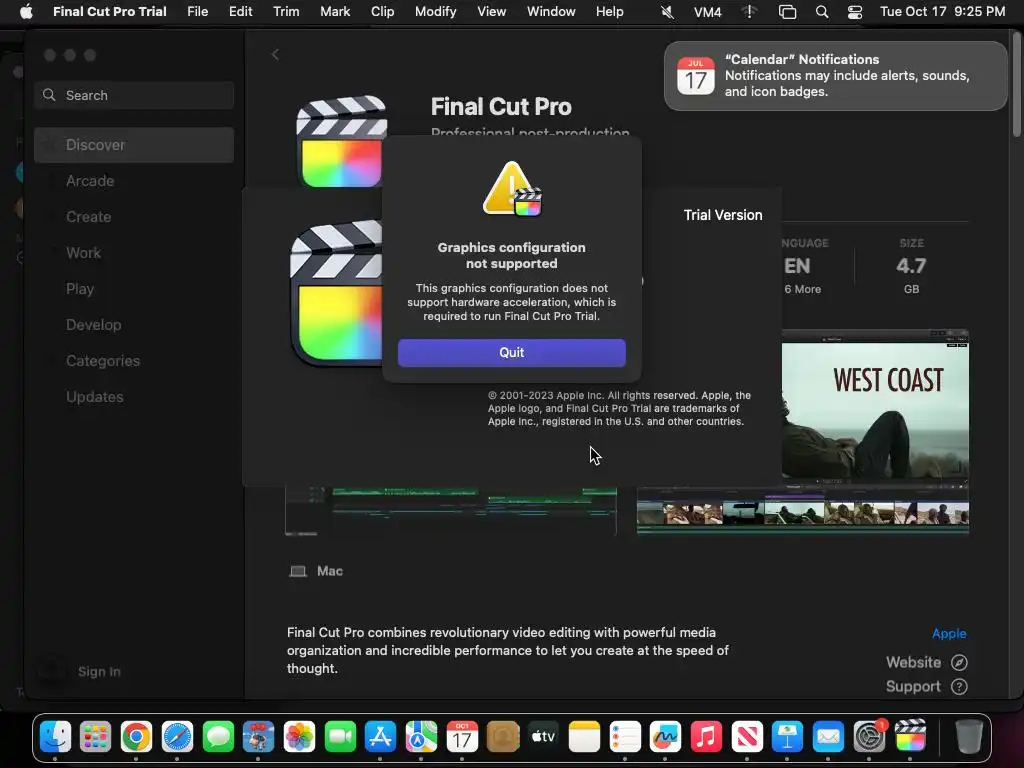Click the muted sound icon in menu bar

click(x=667, y=12)
